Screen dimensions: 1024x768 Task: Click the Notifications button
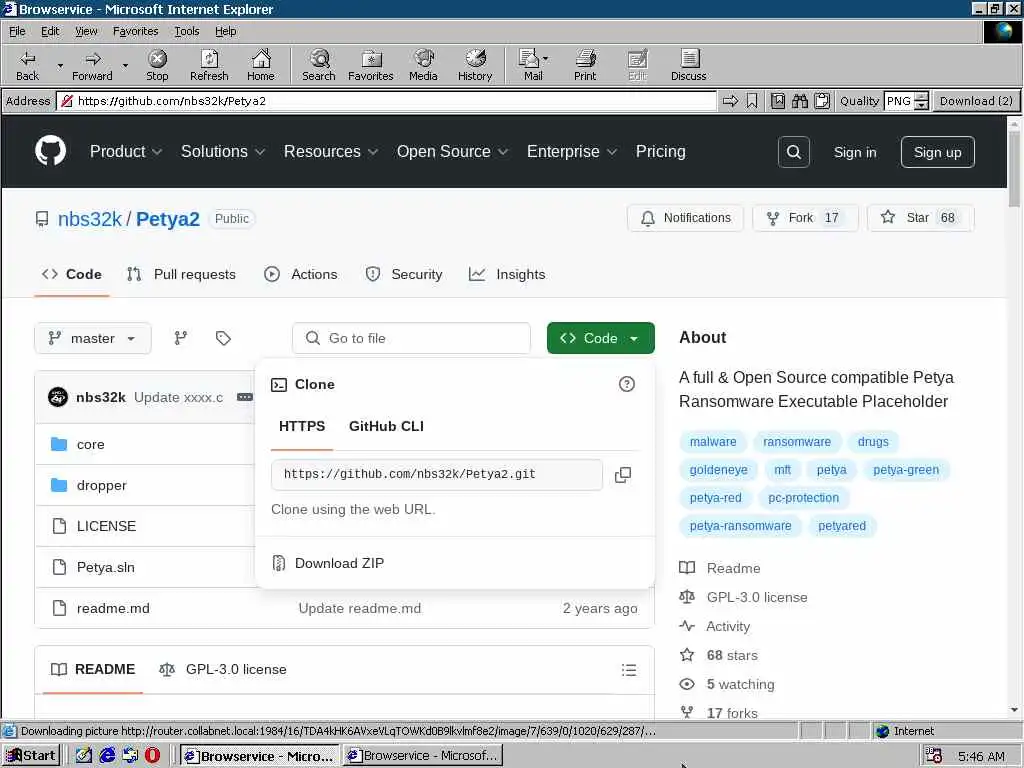pos(685,218)
